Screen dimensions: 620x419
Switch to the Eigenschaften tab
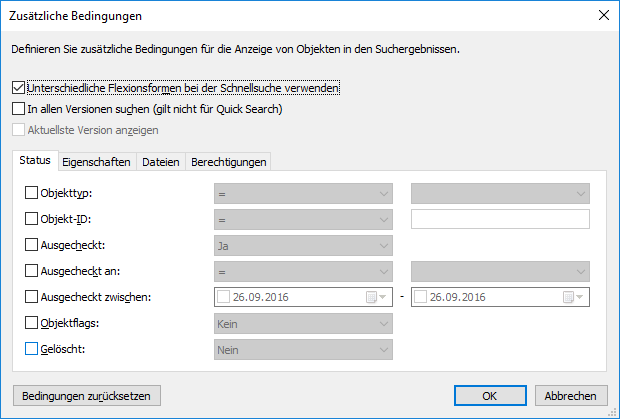[x=96, y=162]
